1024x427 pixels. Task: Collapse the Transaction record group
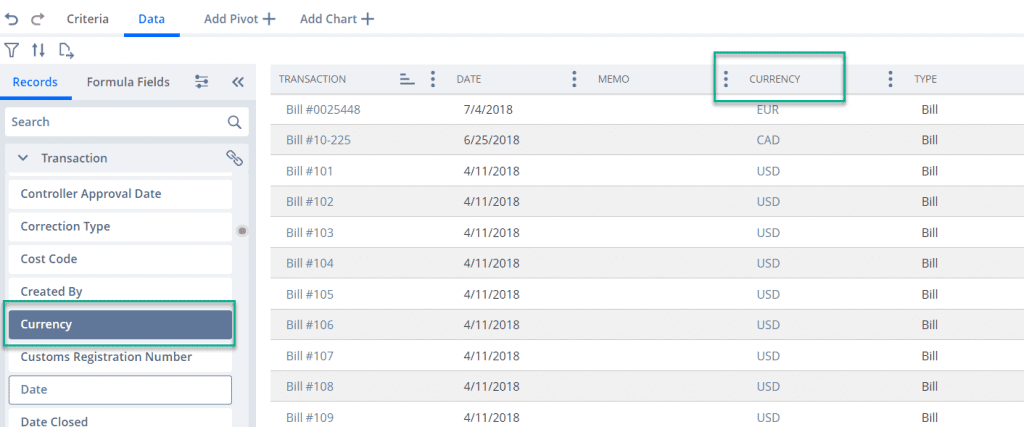23,158
